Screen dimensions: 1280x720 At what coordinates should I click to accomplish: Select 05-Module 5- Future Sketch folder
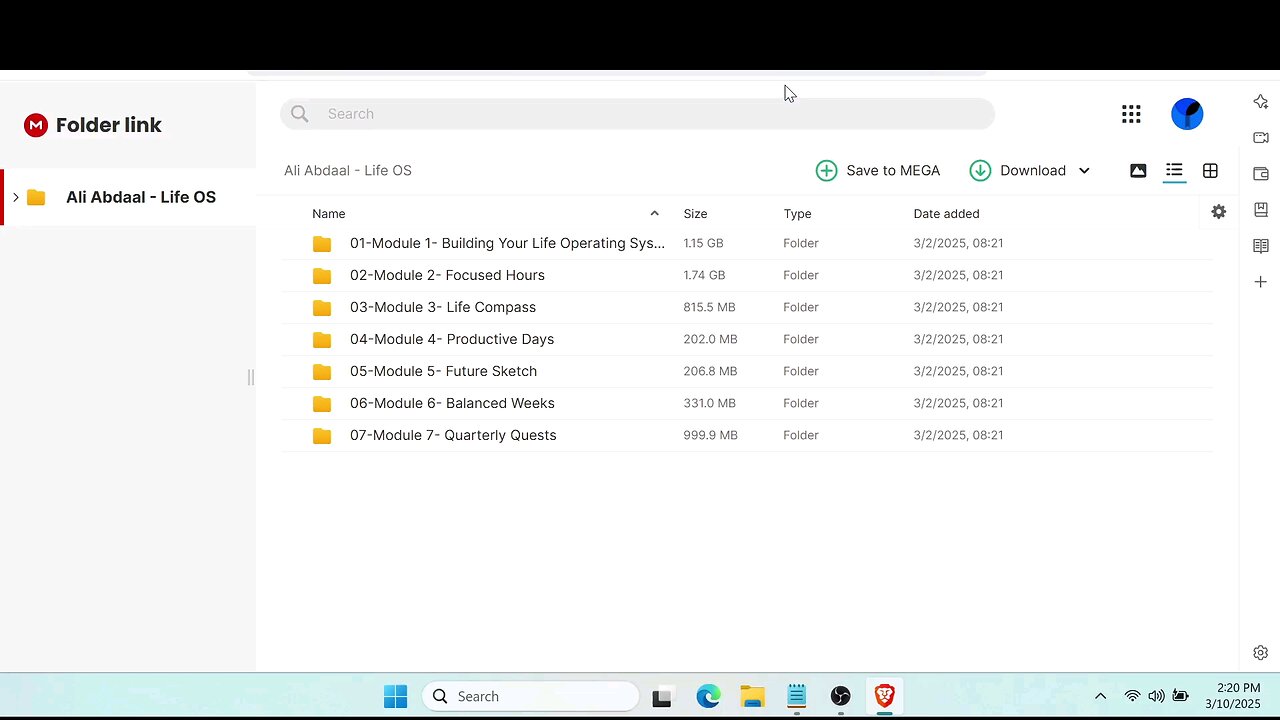pyautogui.click(x=747, y=371)
